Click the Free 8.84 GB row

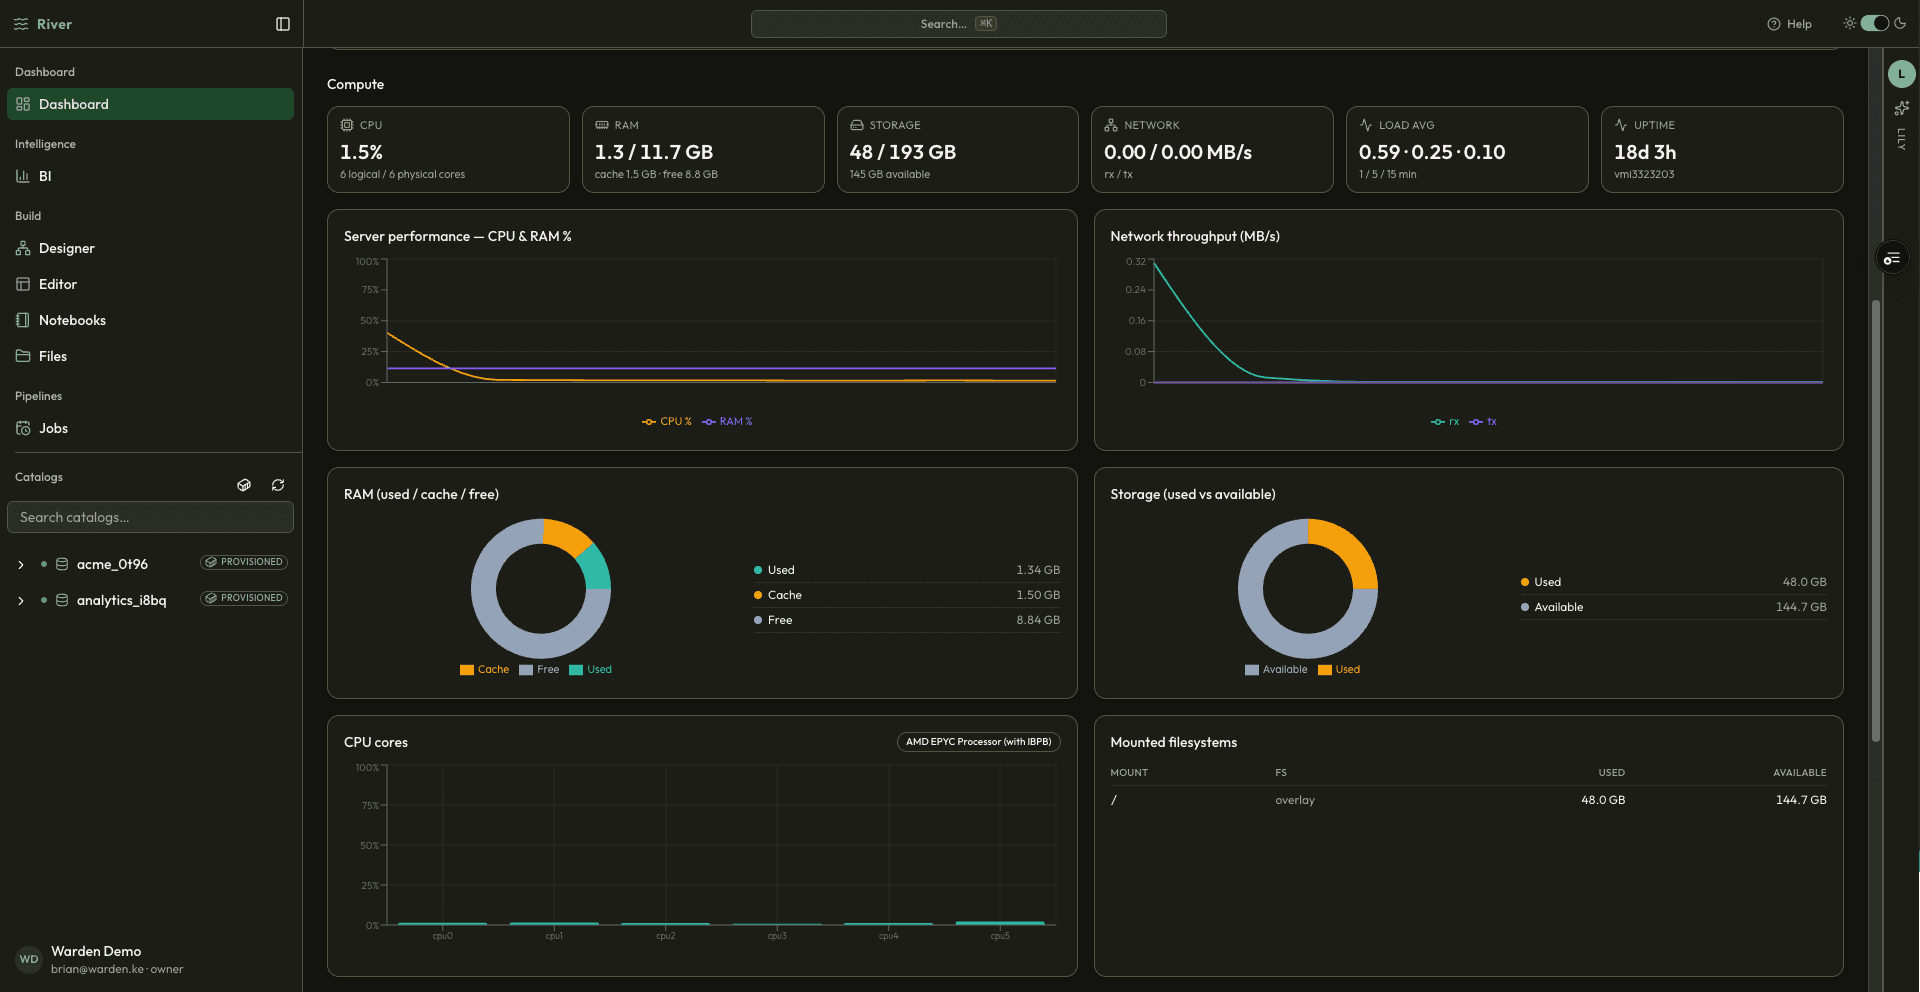[x=907, y=620]
